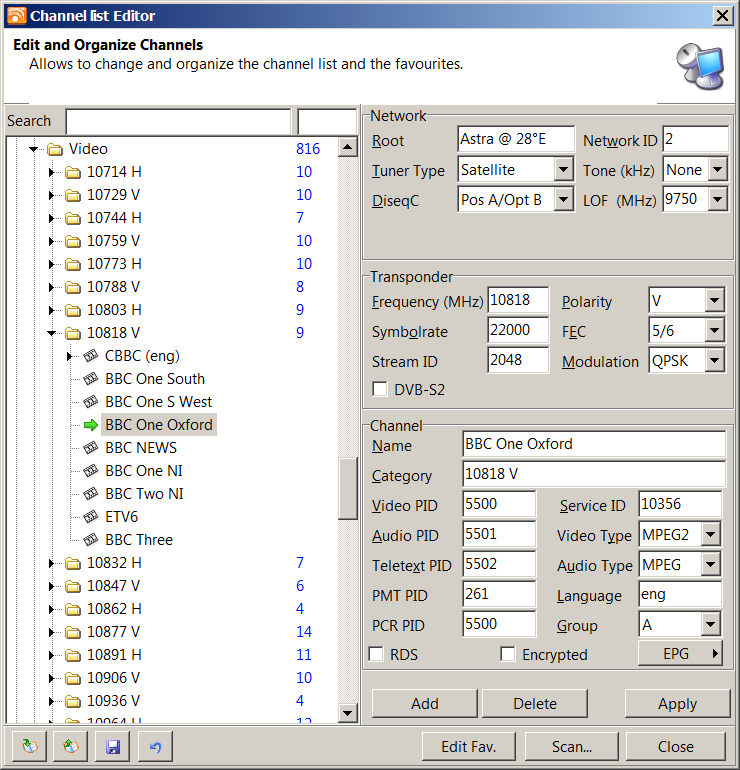This screenshot has height=770, width=740.
Task: Click the export channel list icon button
Action: click(x=71, y=746)
